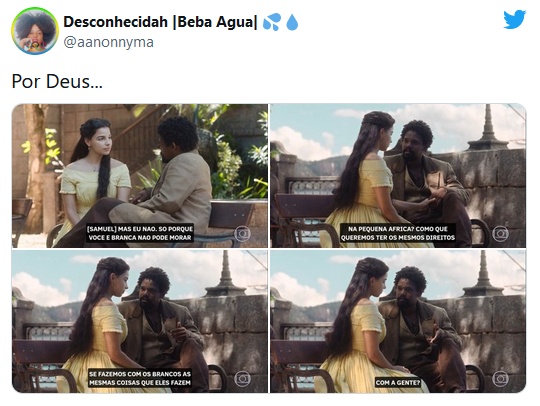Click the stone spire in top-right image

click(x=488, y=129)
